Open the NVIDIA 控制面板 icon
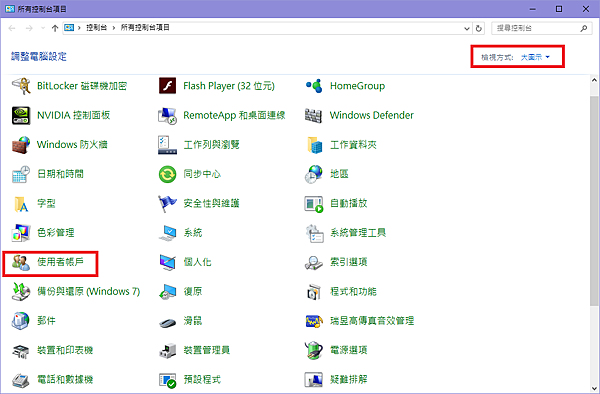Screen dimensions: 600x394 pos(21,115)
